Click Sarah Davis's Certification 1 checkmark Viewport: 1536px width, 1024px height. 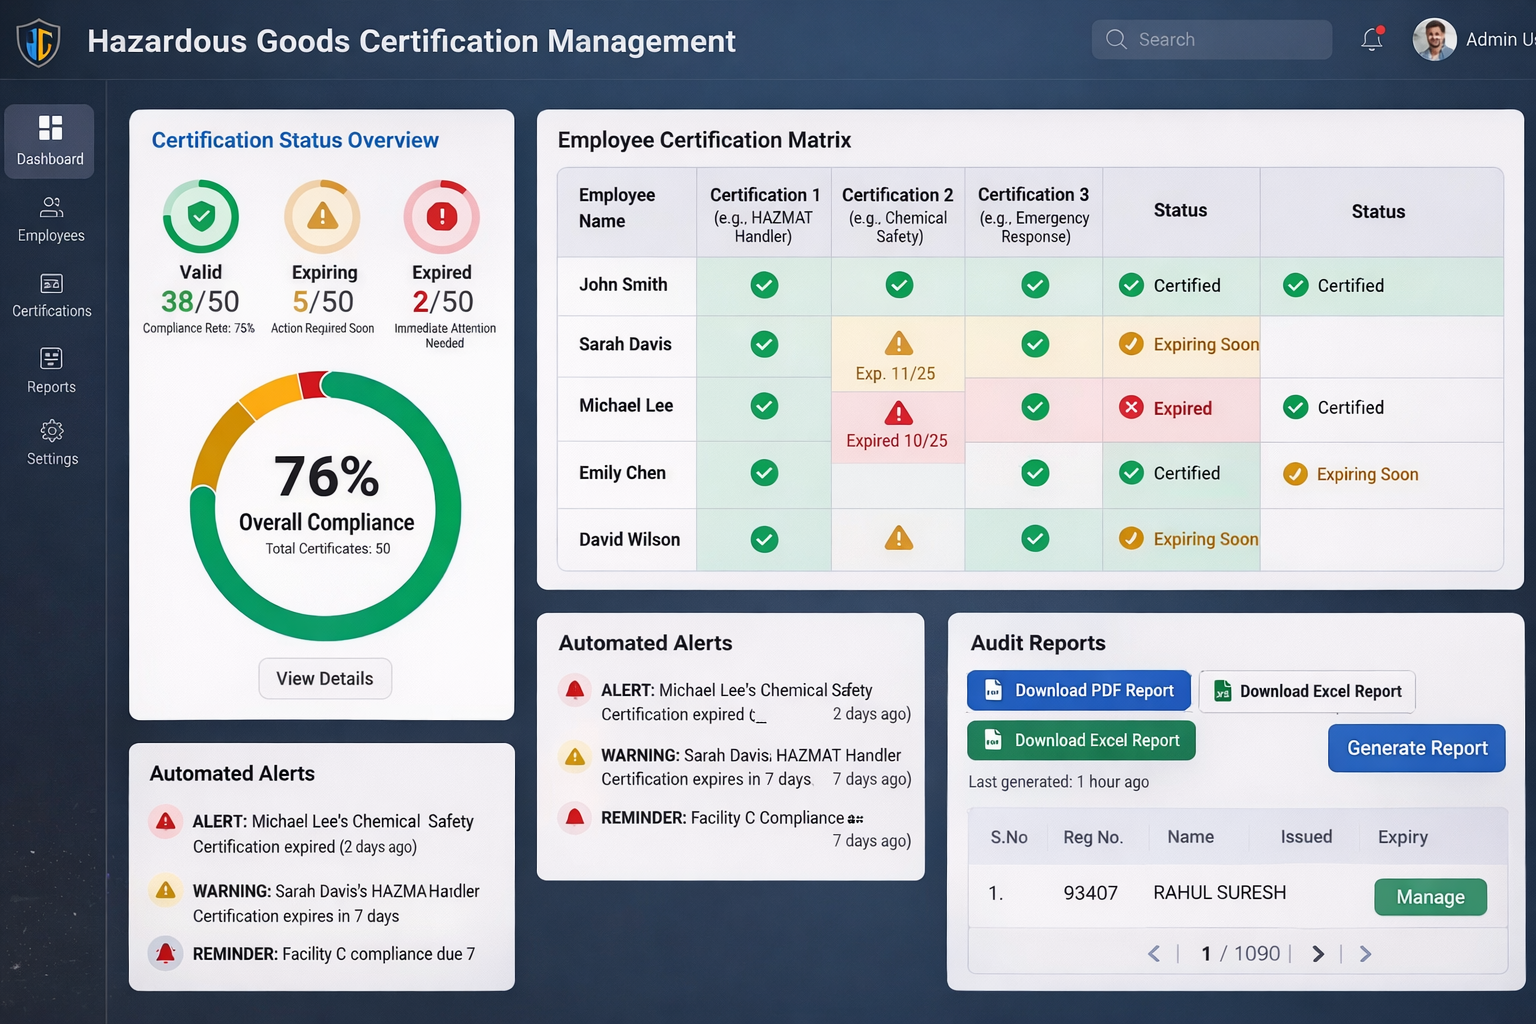(764, 345)
